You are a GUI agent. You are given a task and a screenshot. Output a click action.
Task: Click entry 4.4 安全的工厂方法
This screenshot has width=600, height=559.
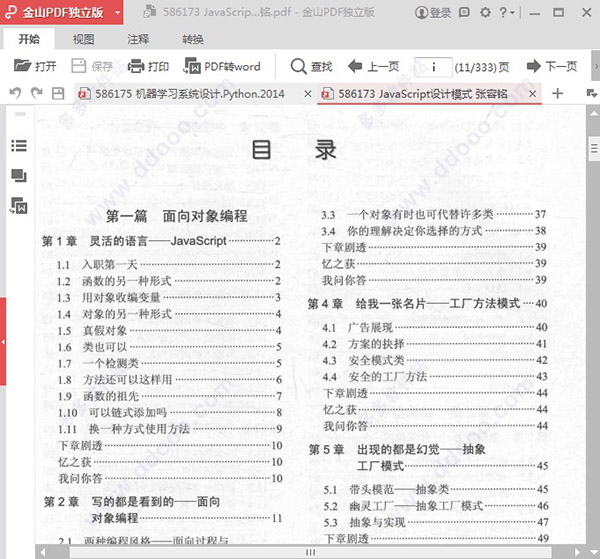(435, 377)
